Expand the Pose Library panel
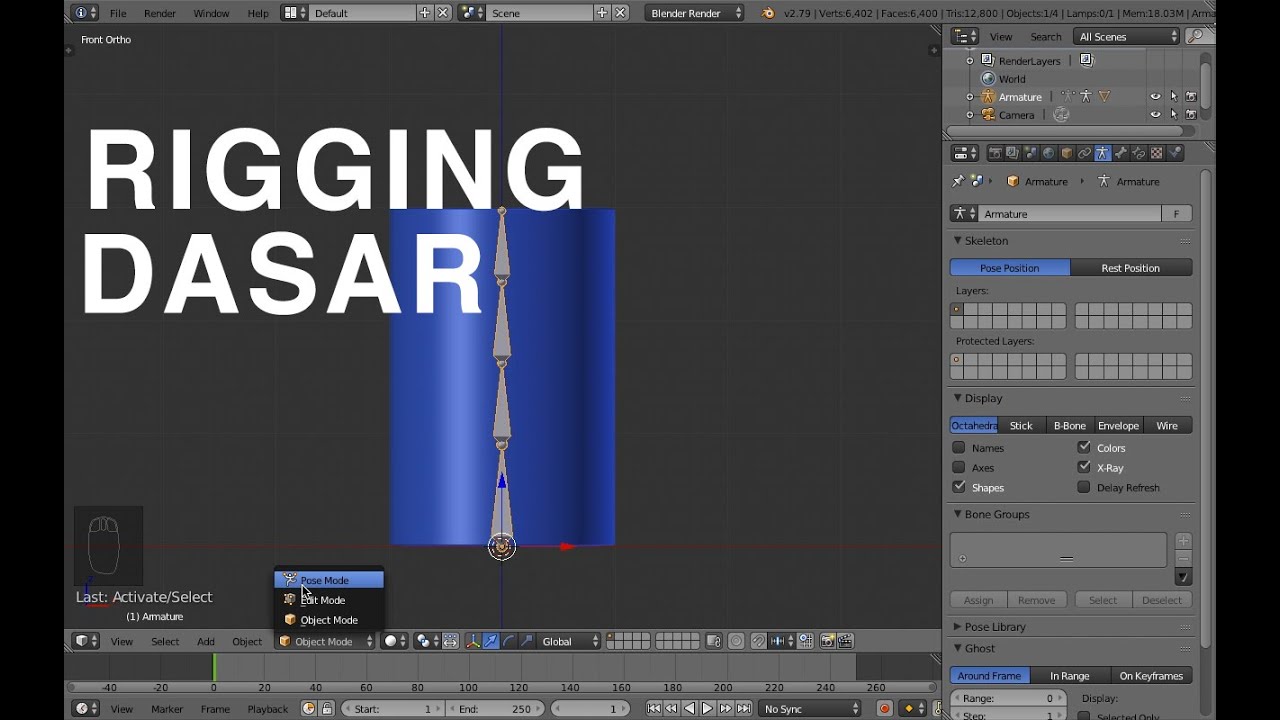Screen dimensions: 1280x720 tap(957, 627)
